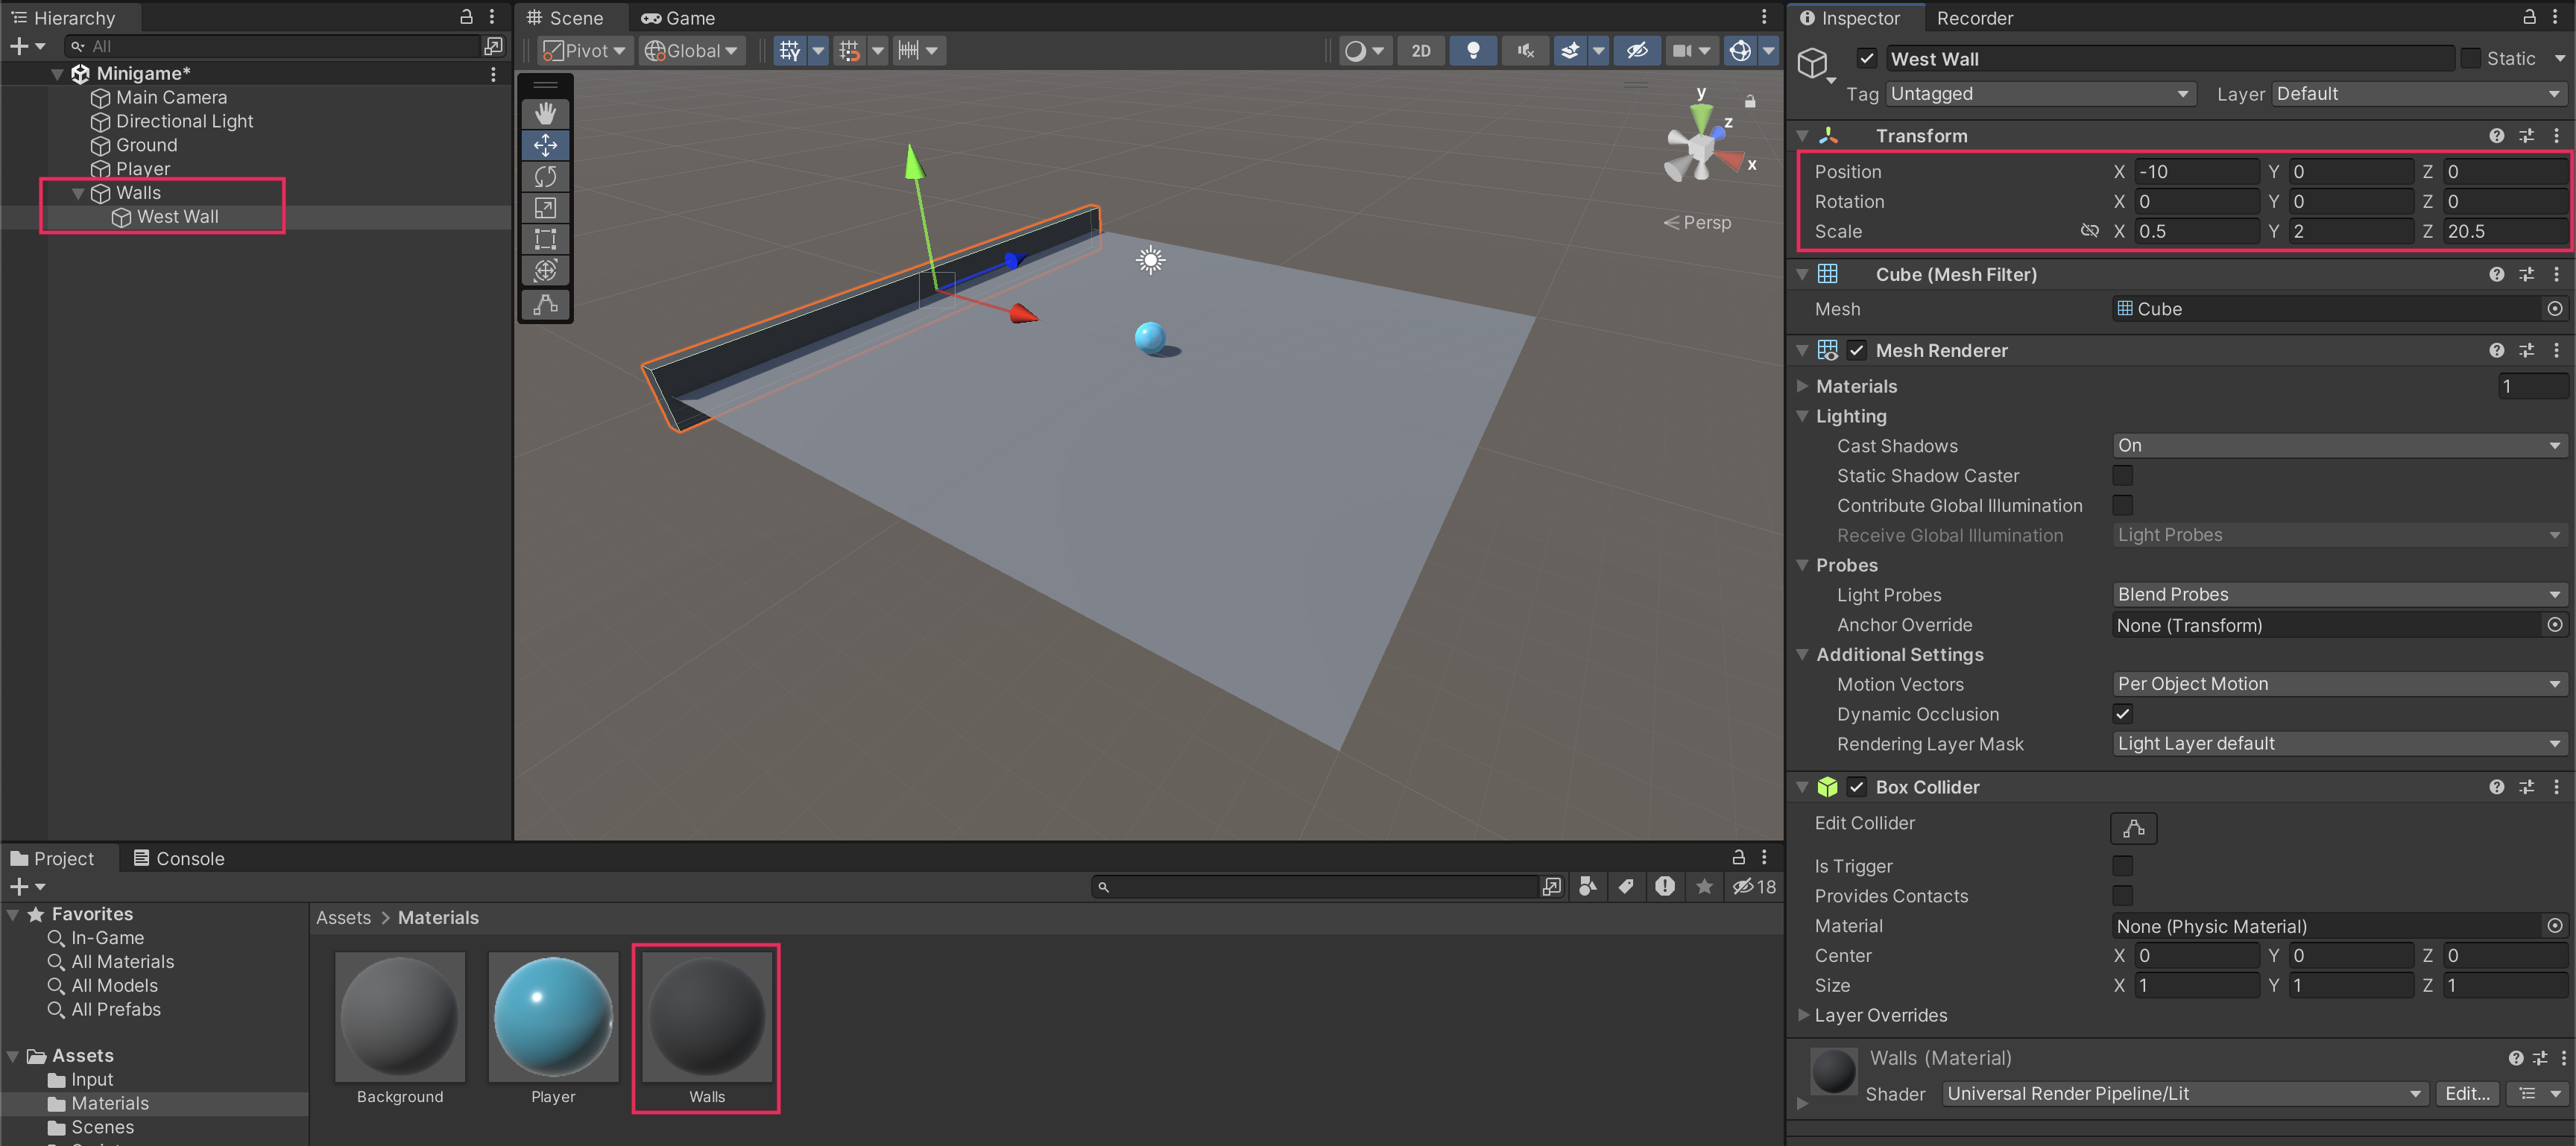This screenshot has height=1146, width=2576.
Task: Toggle scene lighting bulb icon
Action: click(x=1472, y=50)
